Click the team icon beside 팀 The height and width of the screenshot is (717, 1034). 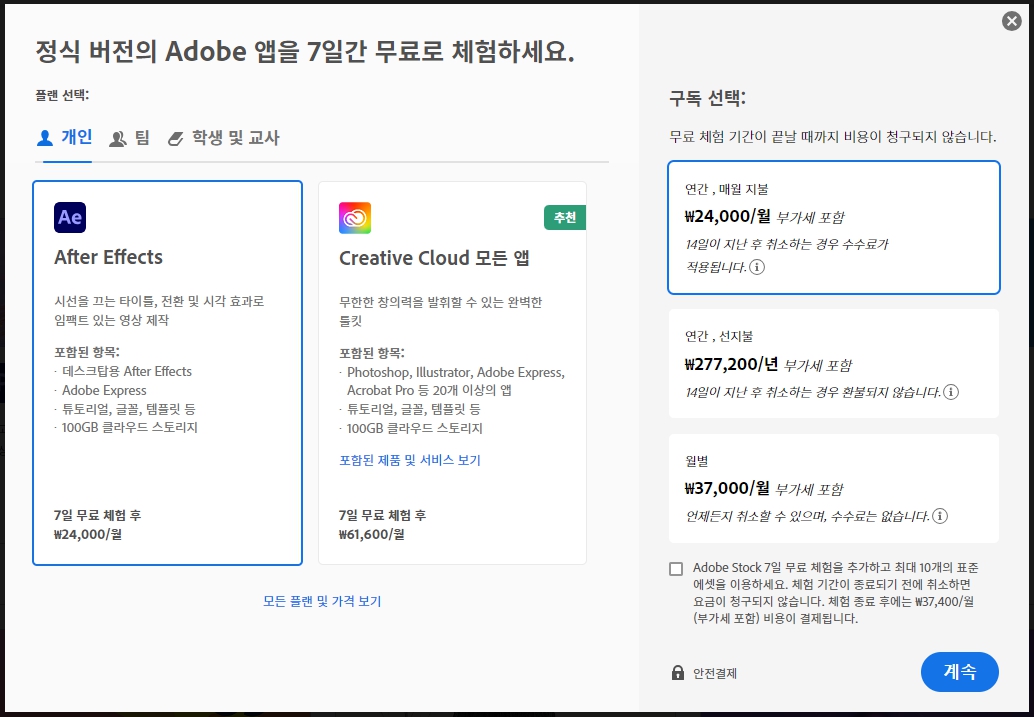click(x=118, y=139)
